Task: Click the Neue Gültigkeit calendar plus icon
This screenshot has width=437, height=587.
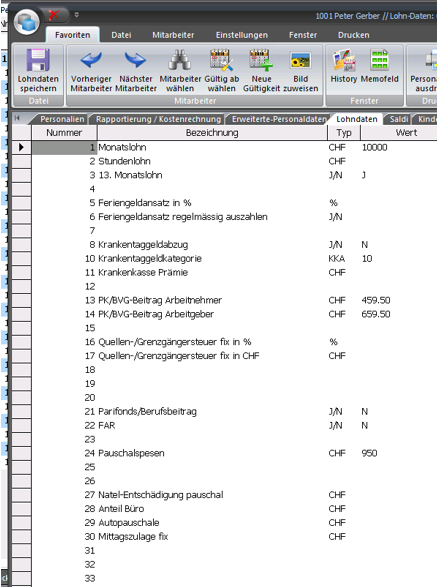Action: click(x=261, y=60)
